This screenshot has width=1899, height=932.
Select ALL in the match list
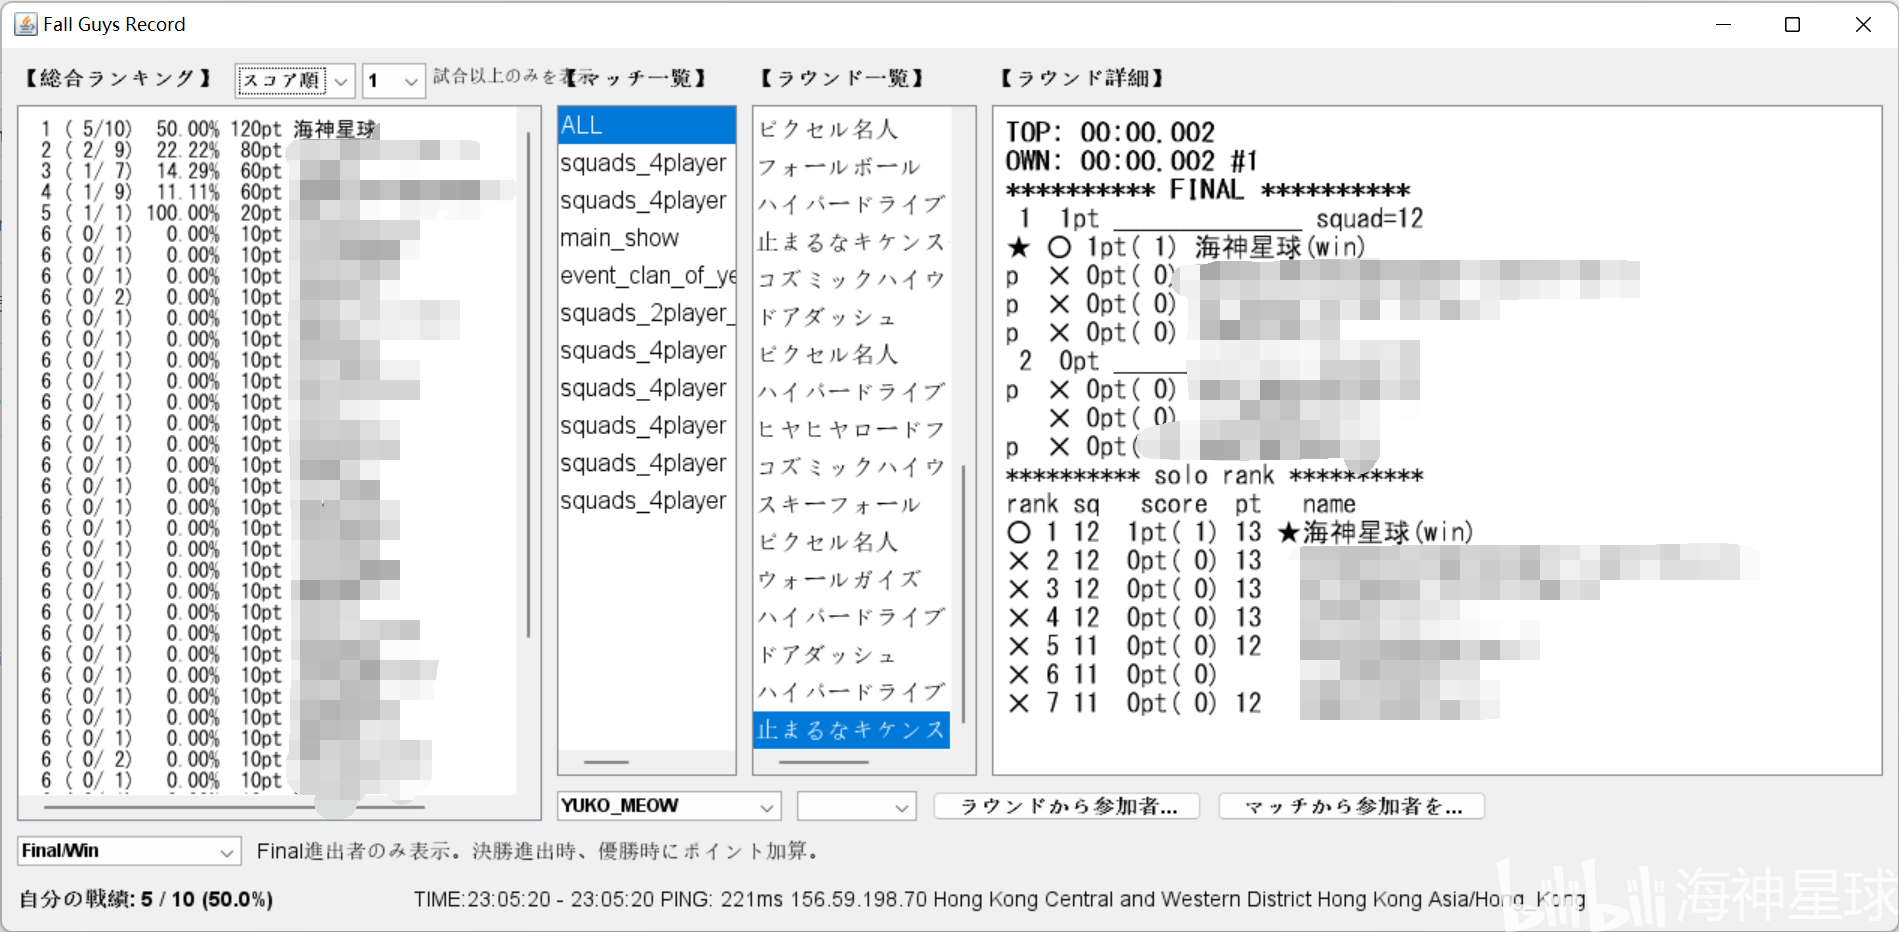[646, 124]
